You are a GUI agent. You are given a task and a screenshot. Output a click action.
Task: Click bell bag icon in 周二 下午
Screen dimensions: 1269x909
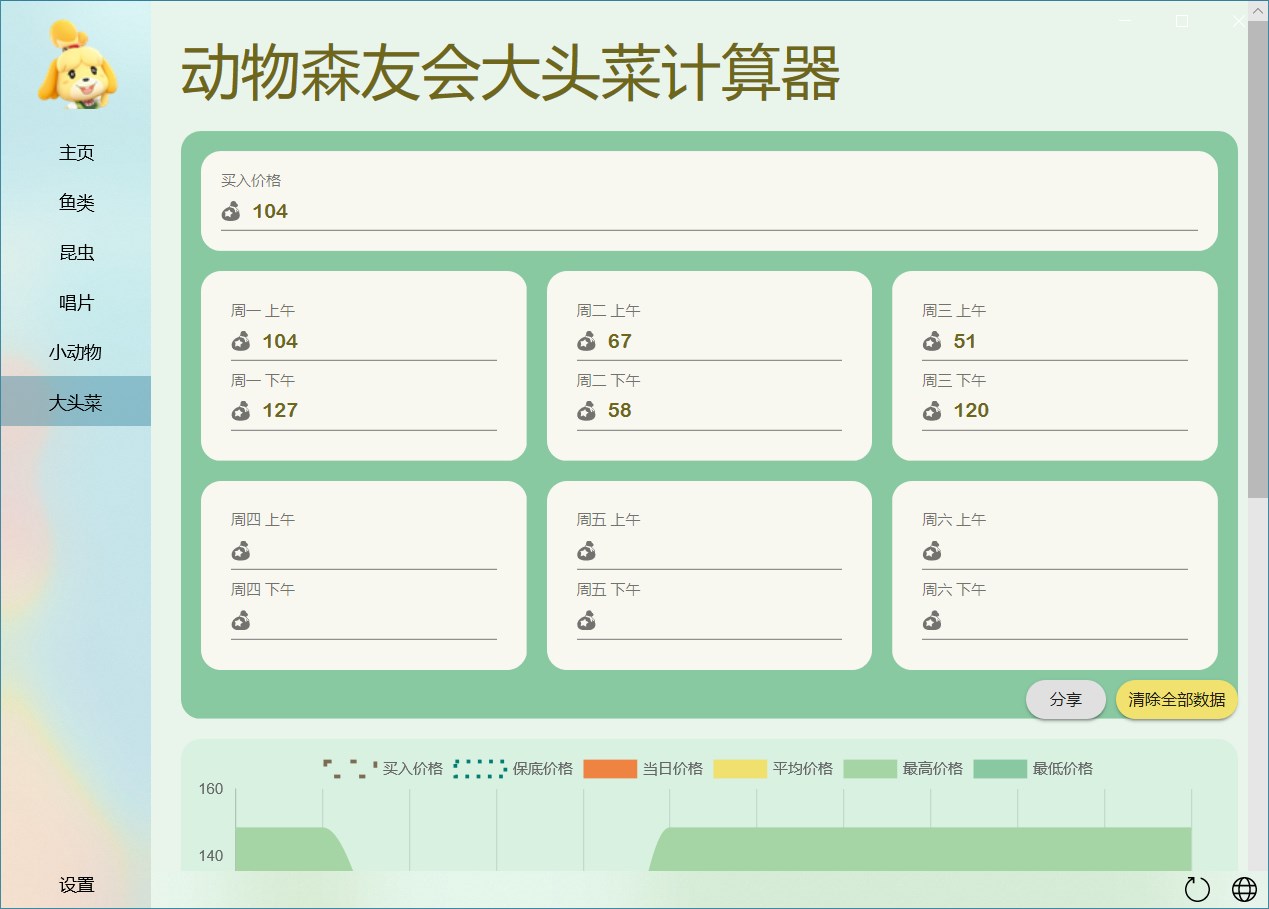pos(586,411)
